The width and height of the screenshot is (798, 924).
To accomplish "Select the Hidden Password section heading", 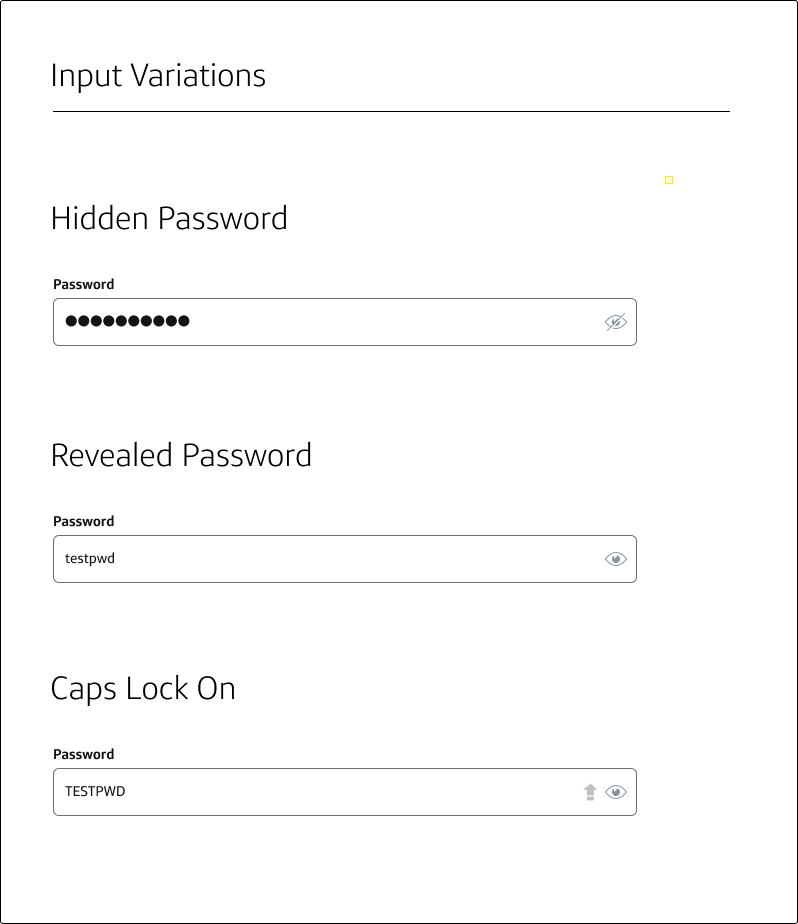I will (x=169, y=219).
